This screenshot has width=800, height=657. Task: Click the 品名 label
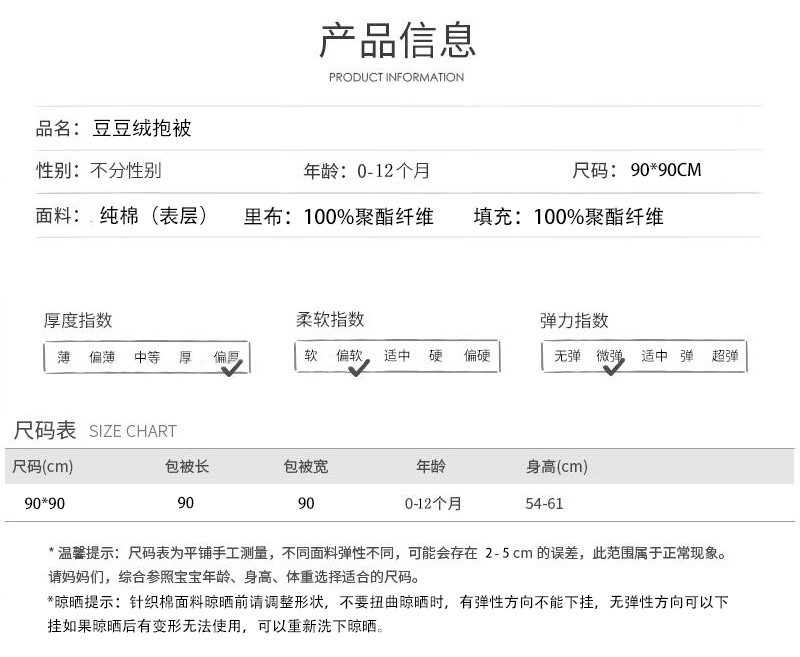pos(57,128)
